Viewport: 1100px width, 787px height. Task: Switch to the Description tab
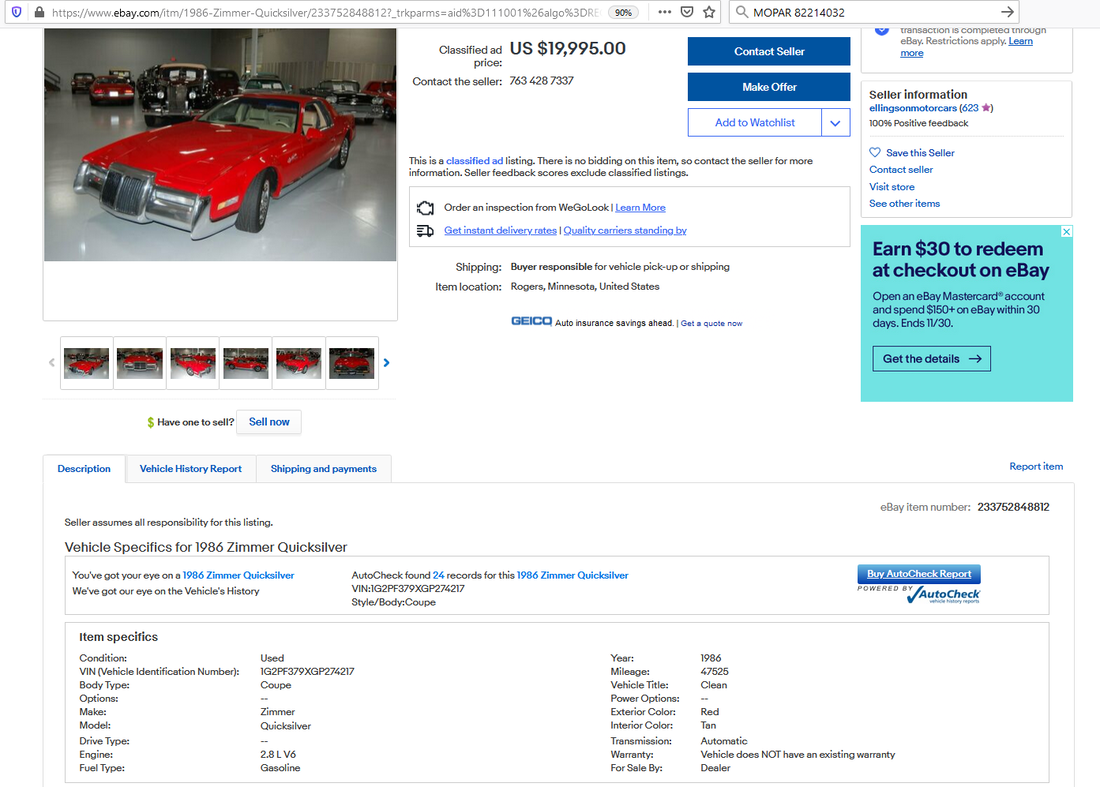(x=84, y=469)
